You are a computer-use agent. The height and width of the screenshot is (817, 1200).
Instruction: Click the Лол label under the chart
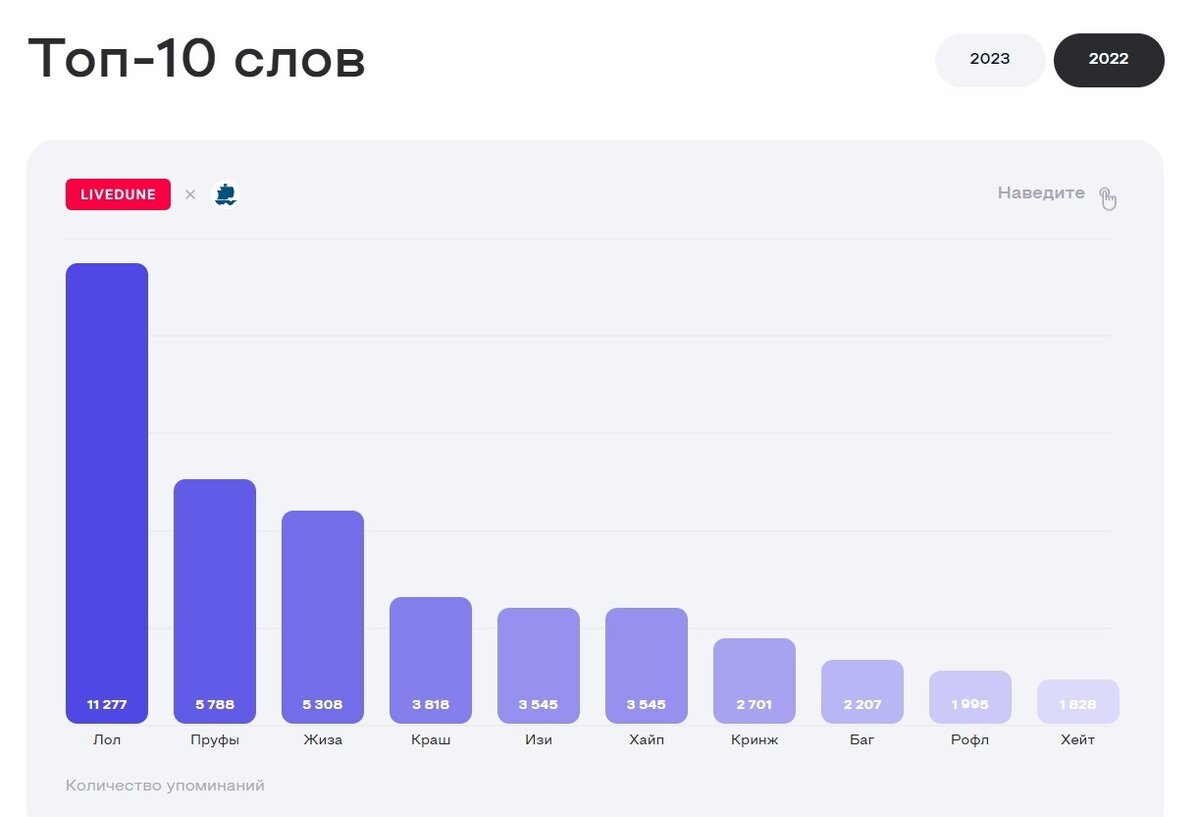pyautogui.click(x=106, y=741)
